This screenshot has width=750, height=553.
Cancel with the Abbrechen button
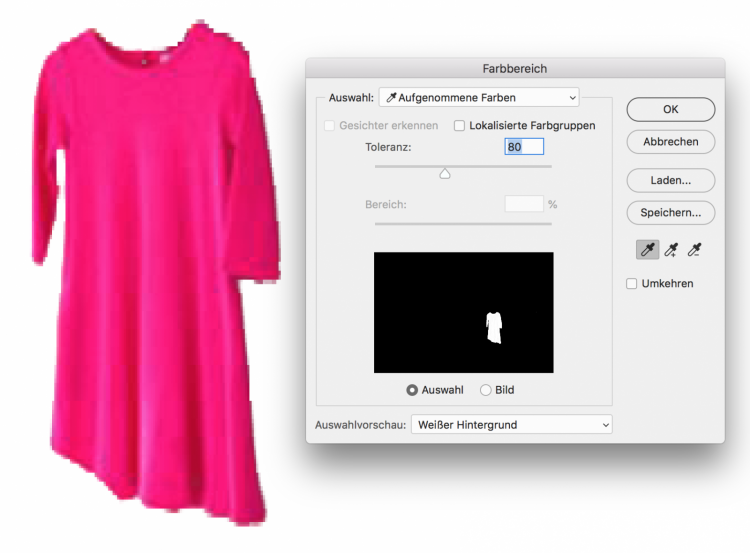[x=671, y=142]
